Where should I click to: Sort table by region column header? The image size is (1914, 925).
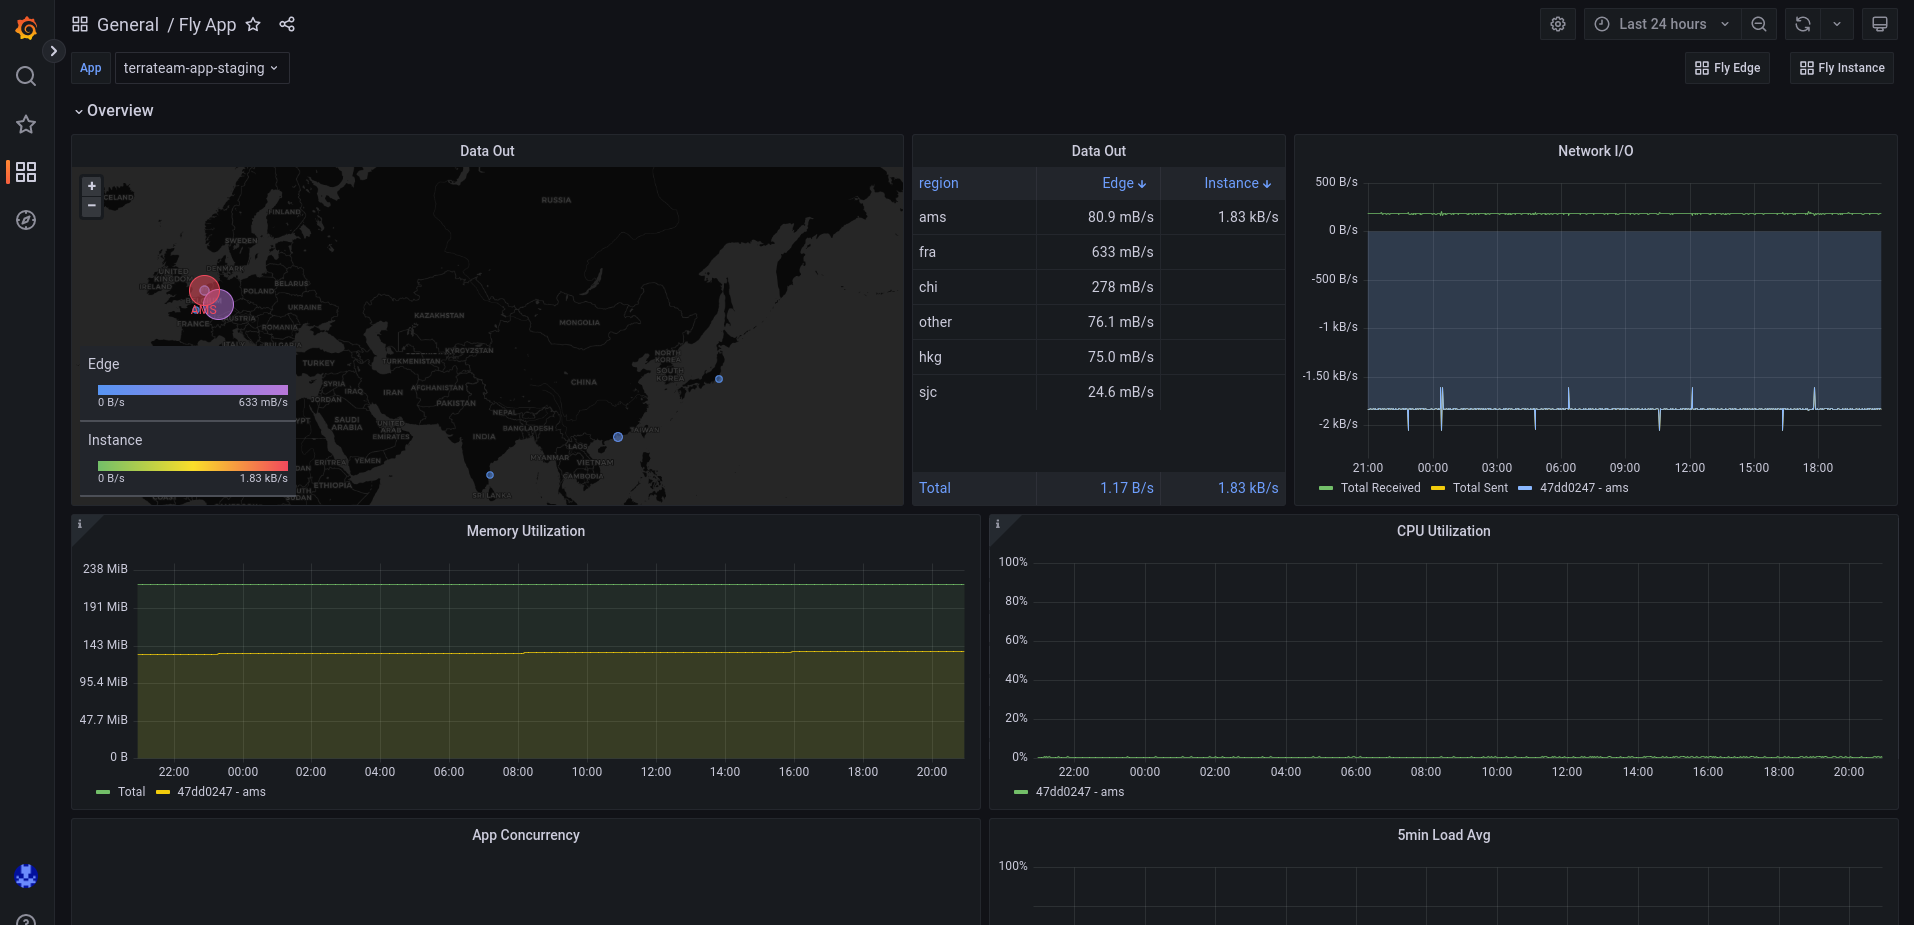pyautogui.click(x=938, y=183)
